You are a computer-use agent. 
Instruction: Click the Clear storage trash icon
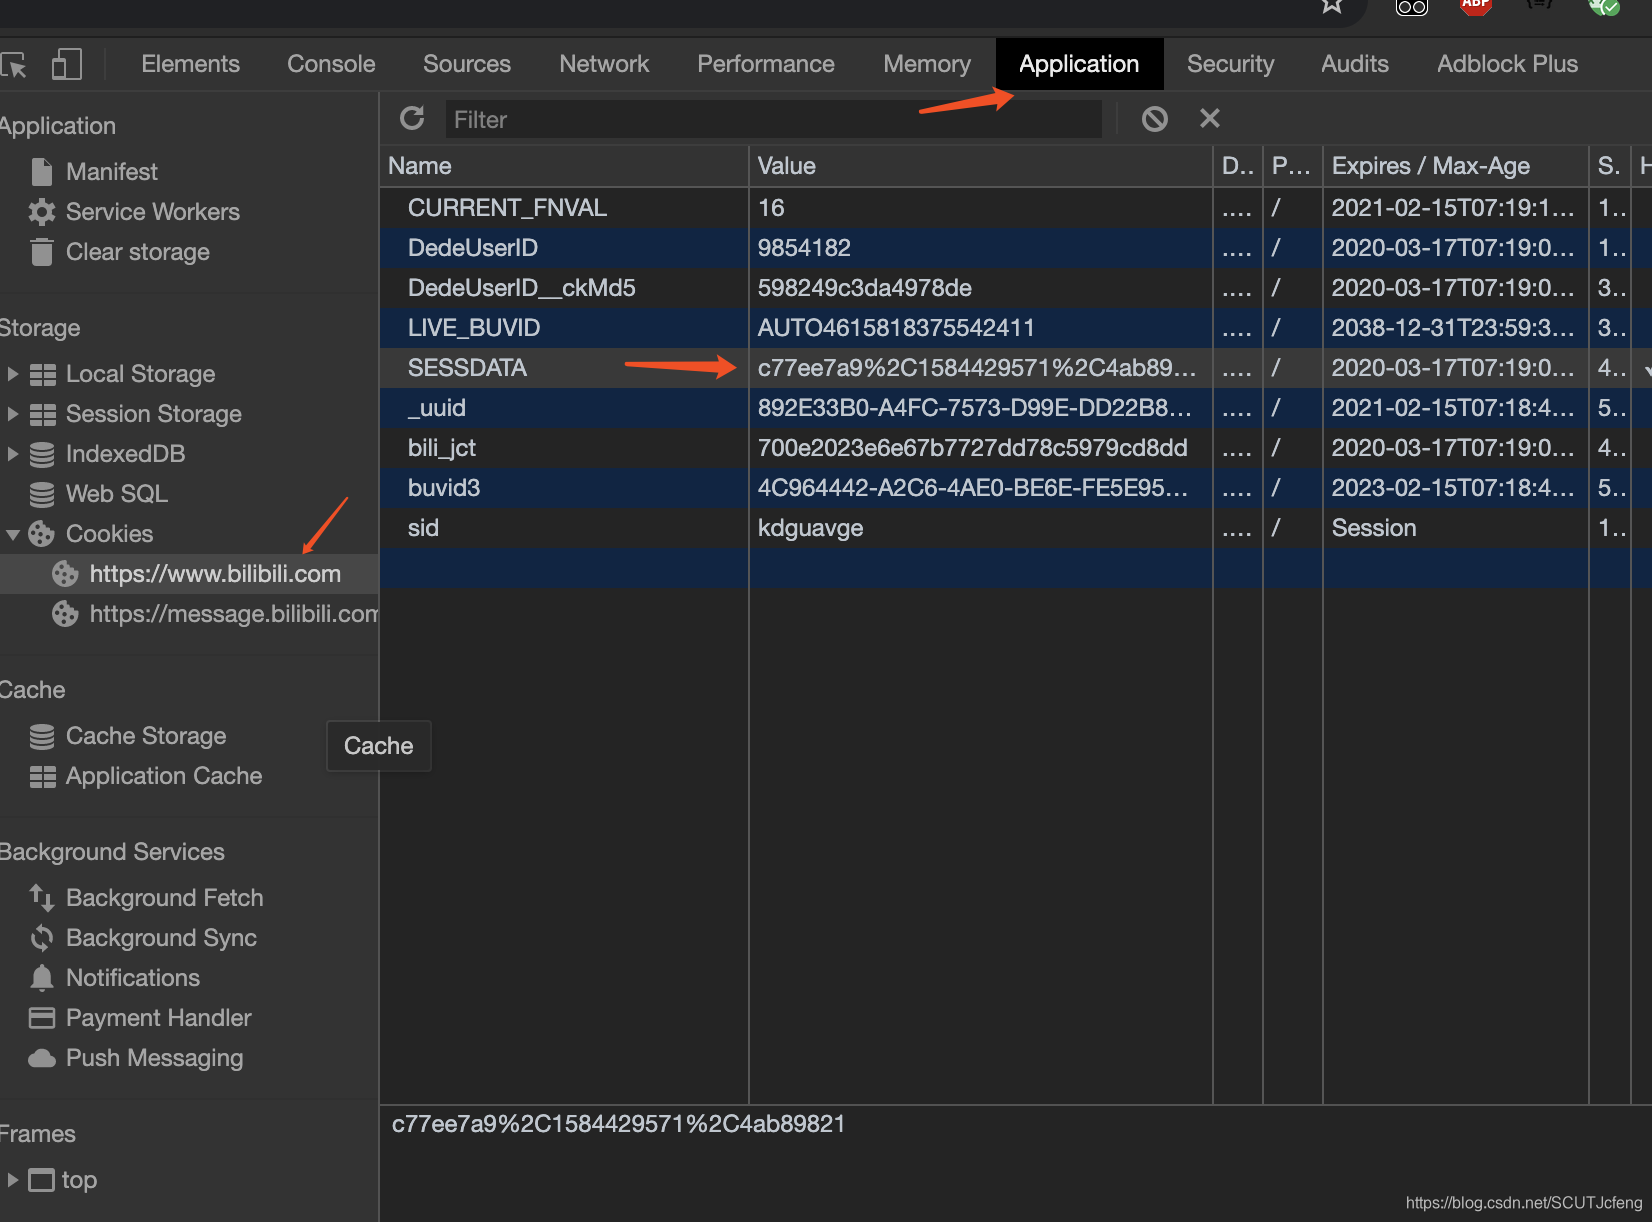click(x=42, y=252)
